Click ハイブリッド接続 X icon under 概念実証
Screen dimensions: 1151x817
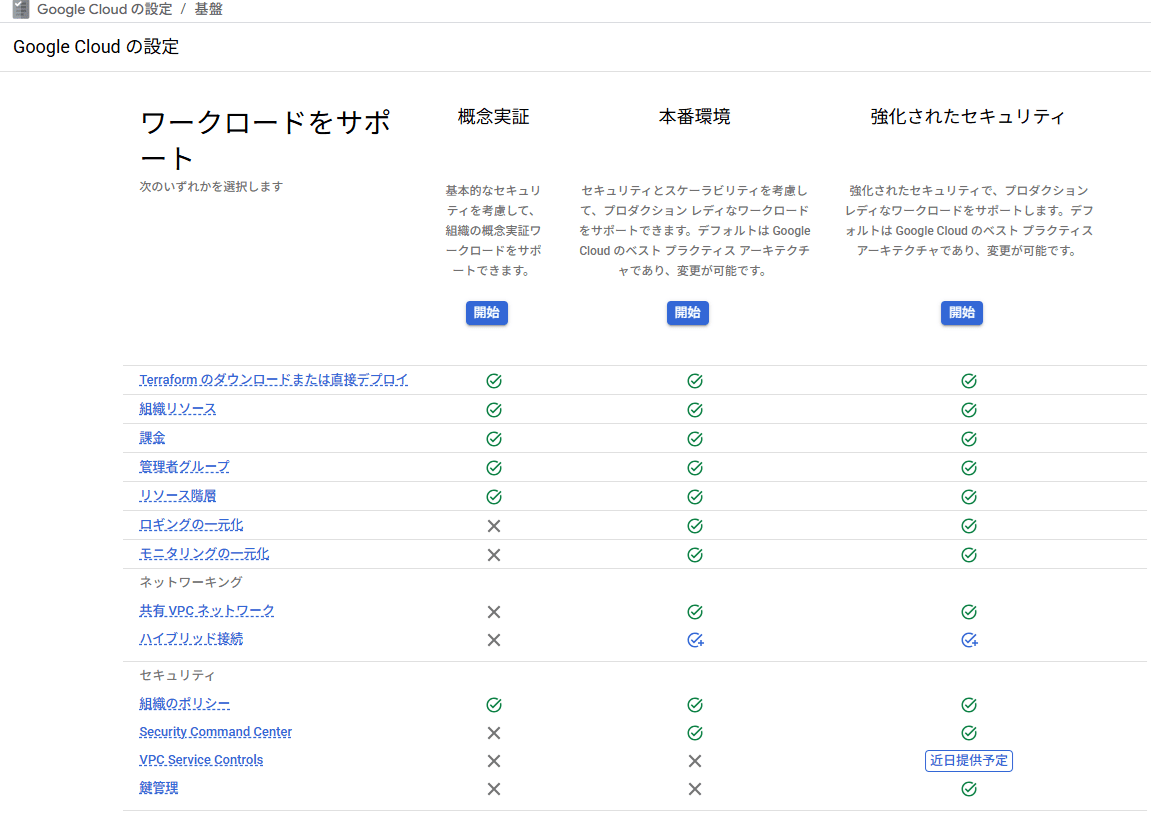click(x=494, y=640)
